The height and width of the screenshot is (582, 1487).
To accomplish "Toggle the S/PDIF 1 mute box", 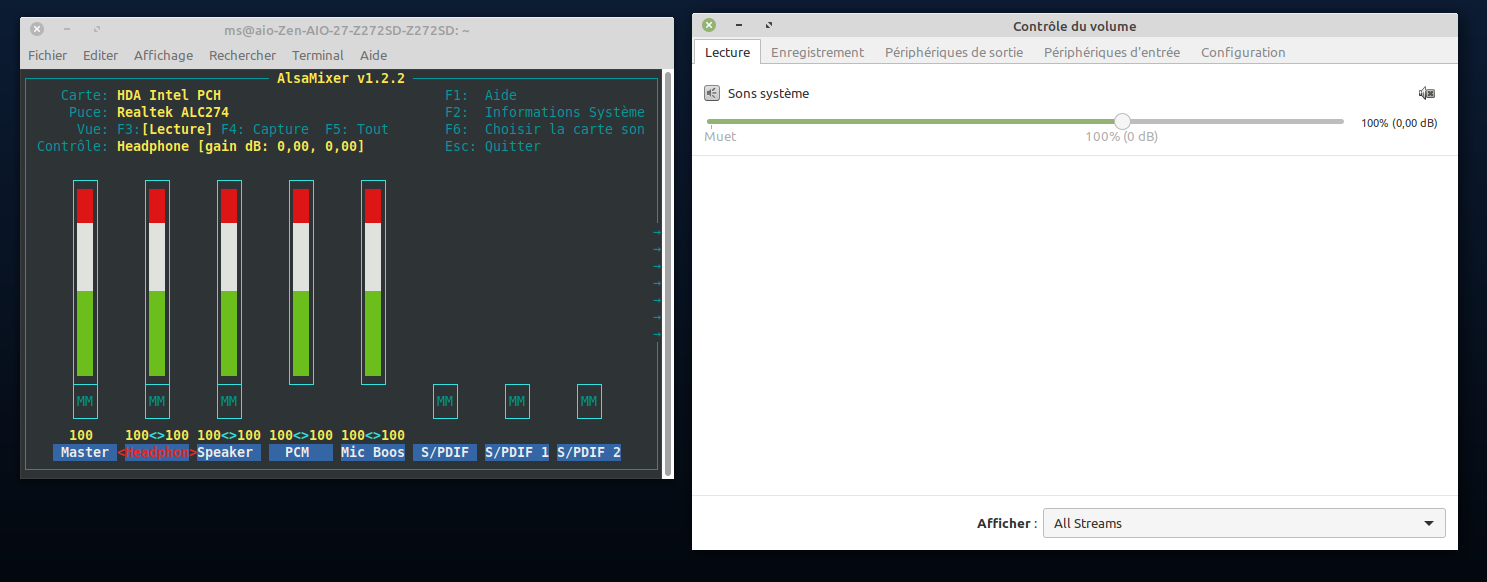I will (517, 401).
